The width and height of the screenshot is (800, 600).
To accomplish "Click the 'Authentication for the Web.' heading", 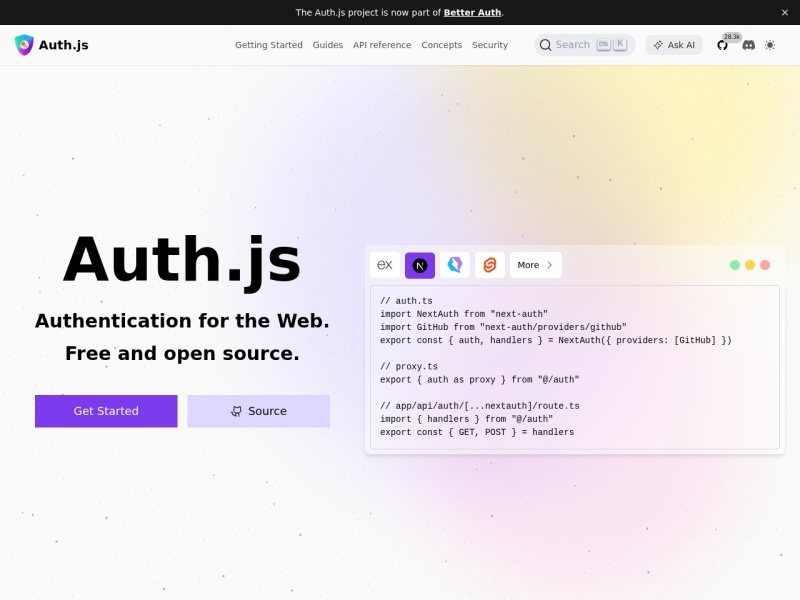I will (x=182, y=321).
